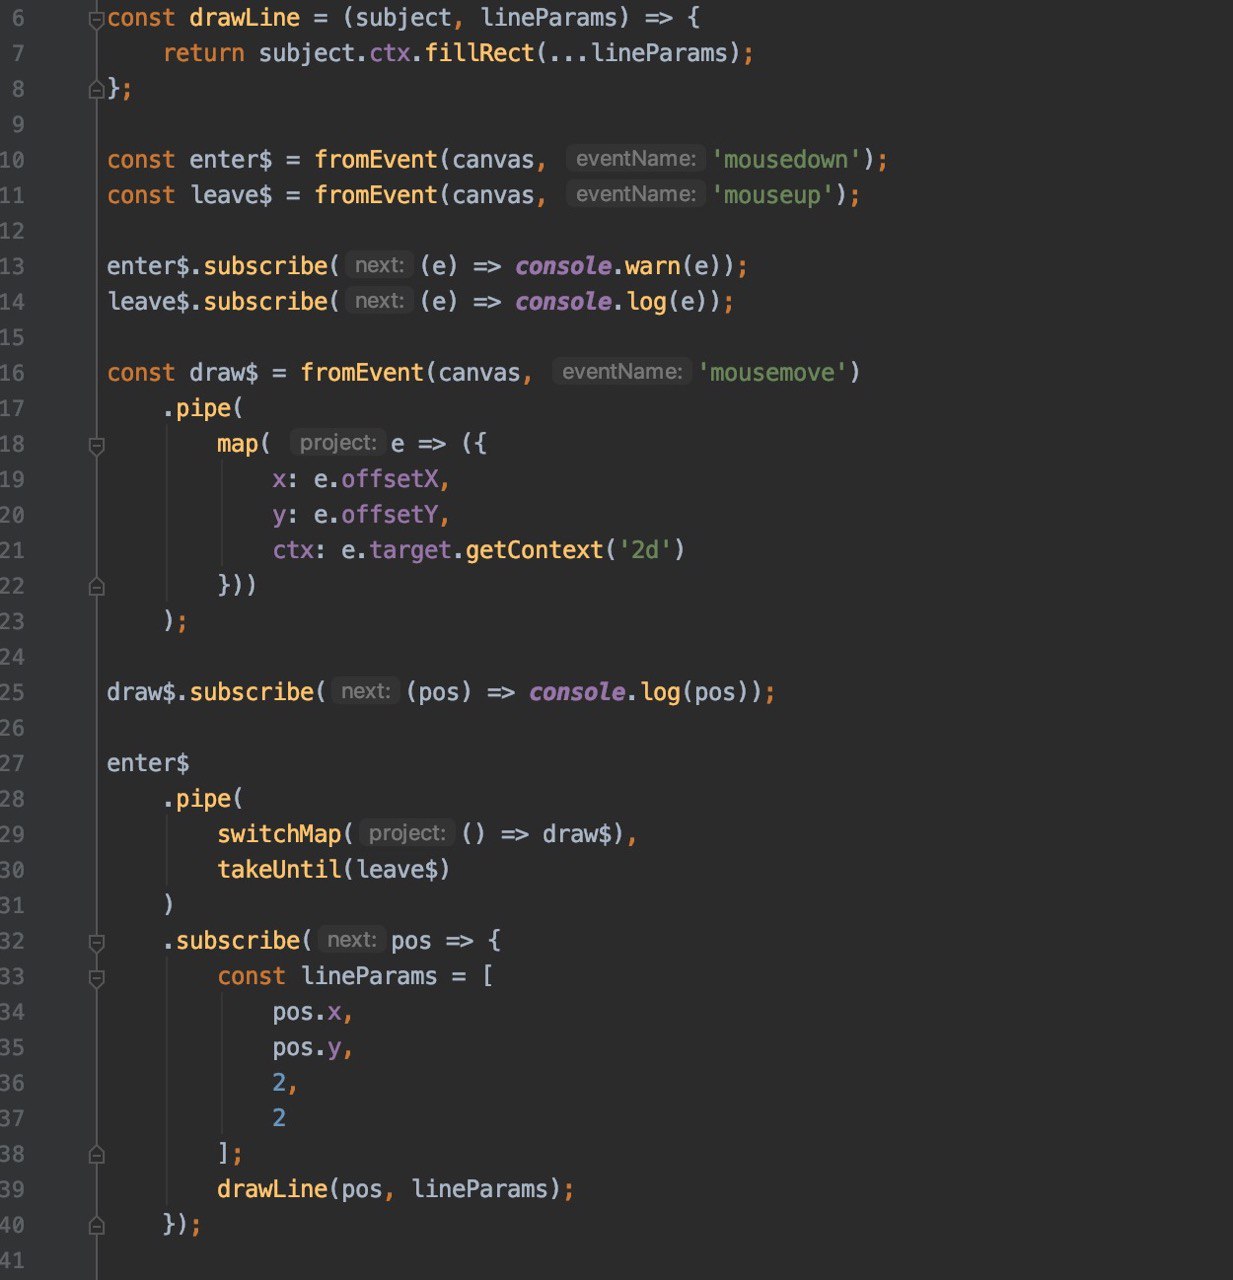The width and height of the screenshot is (1233, 1280).
Task: Click the getContext method call on line 21
Action: click(x=534, y=550)
